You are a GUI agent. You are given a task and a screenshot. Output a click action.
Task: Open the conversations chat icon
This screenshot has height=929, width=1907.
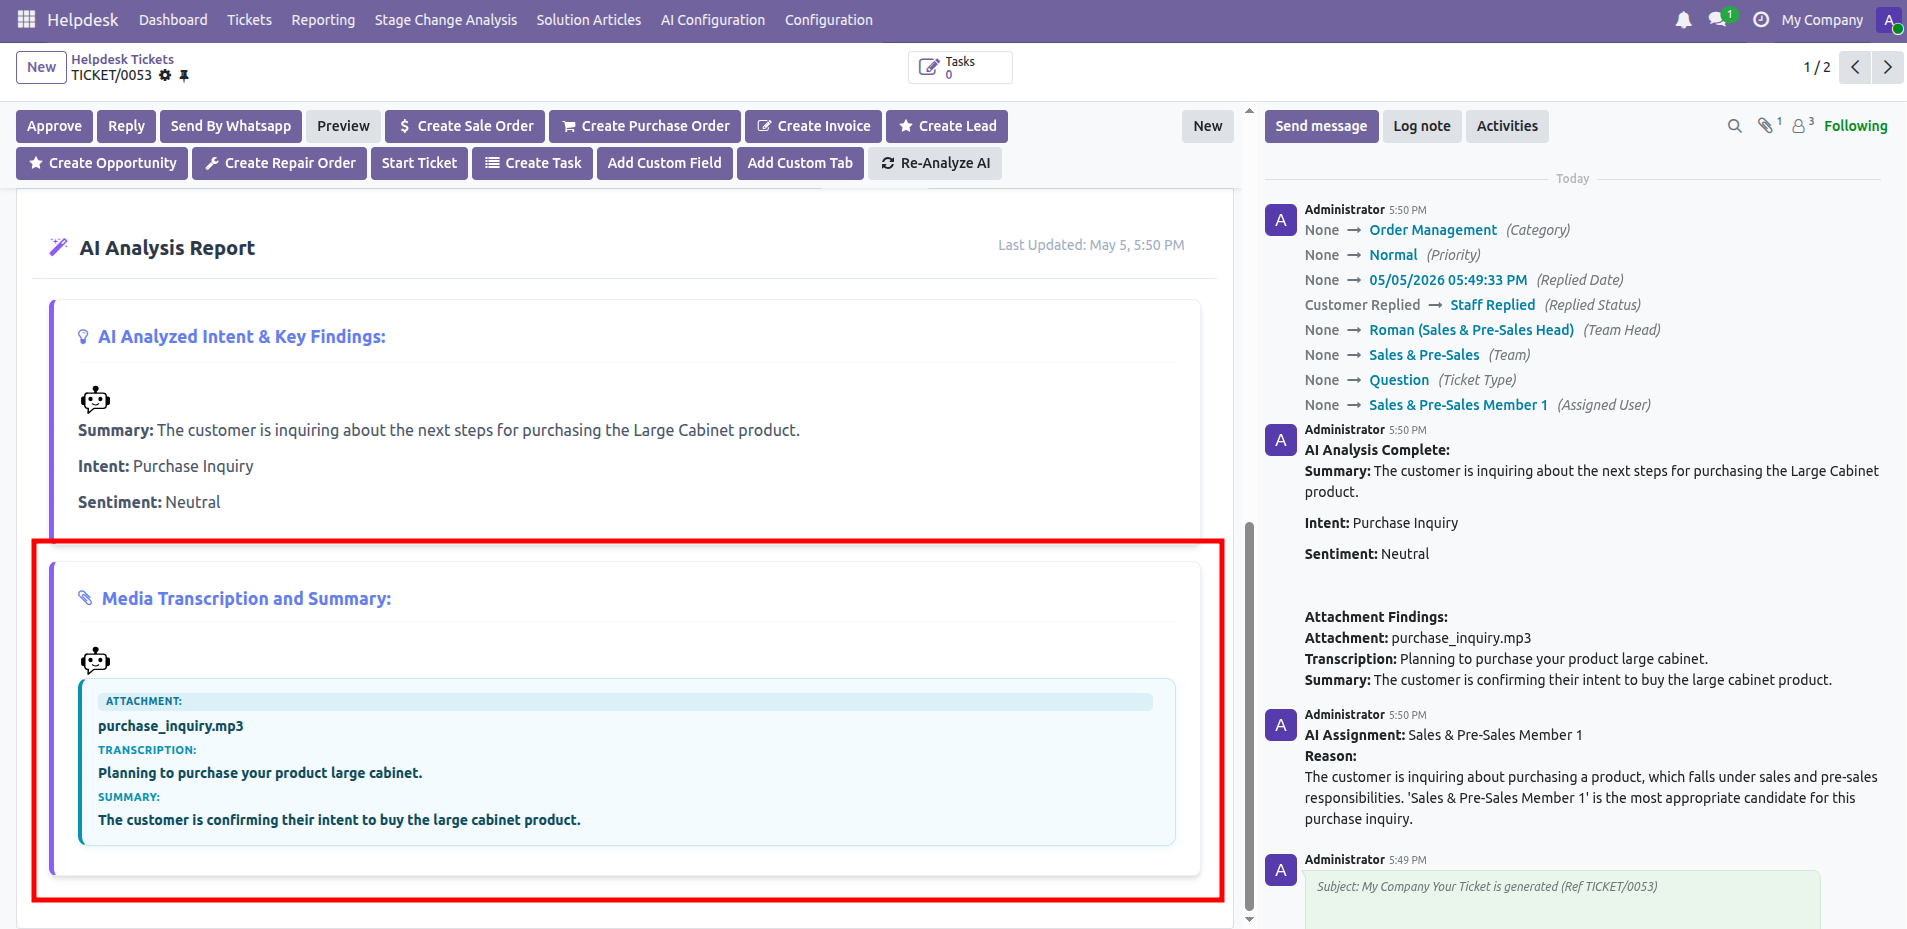point(1718,19)
